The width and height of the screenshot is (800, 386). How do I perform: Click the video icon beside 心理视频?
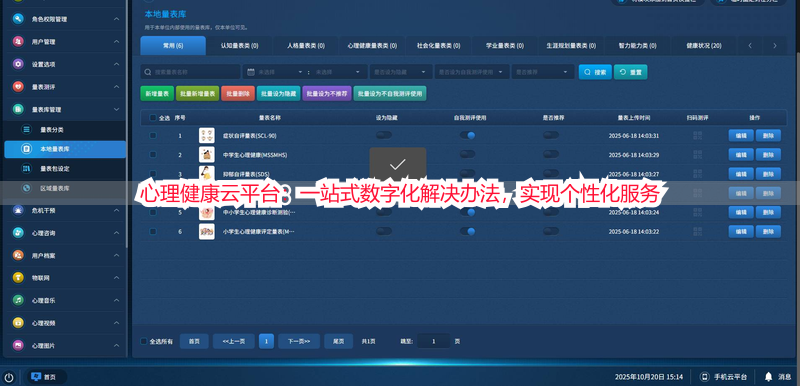click(18, 322)
